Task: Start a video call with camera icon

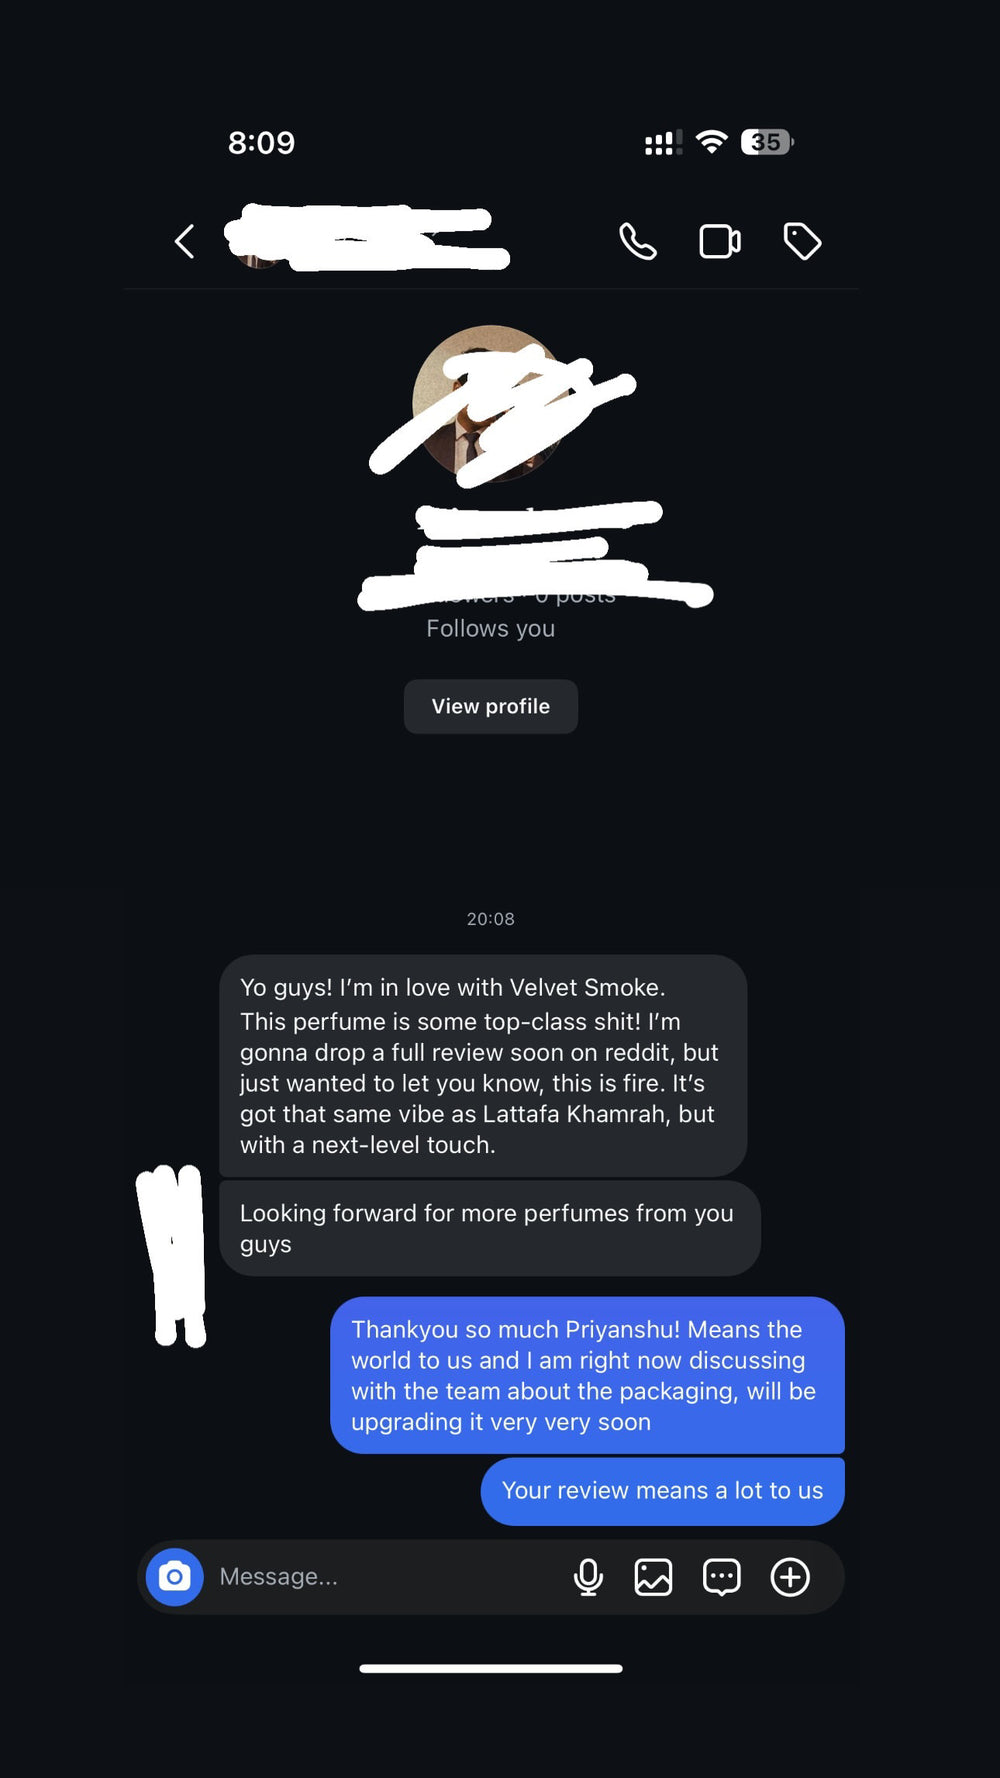Action: click(720, 241)
